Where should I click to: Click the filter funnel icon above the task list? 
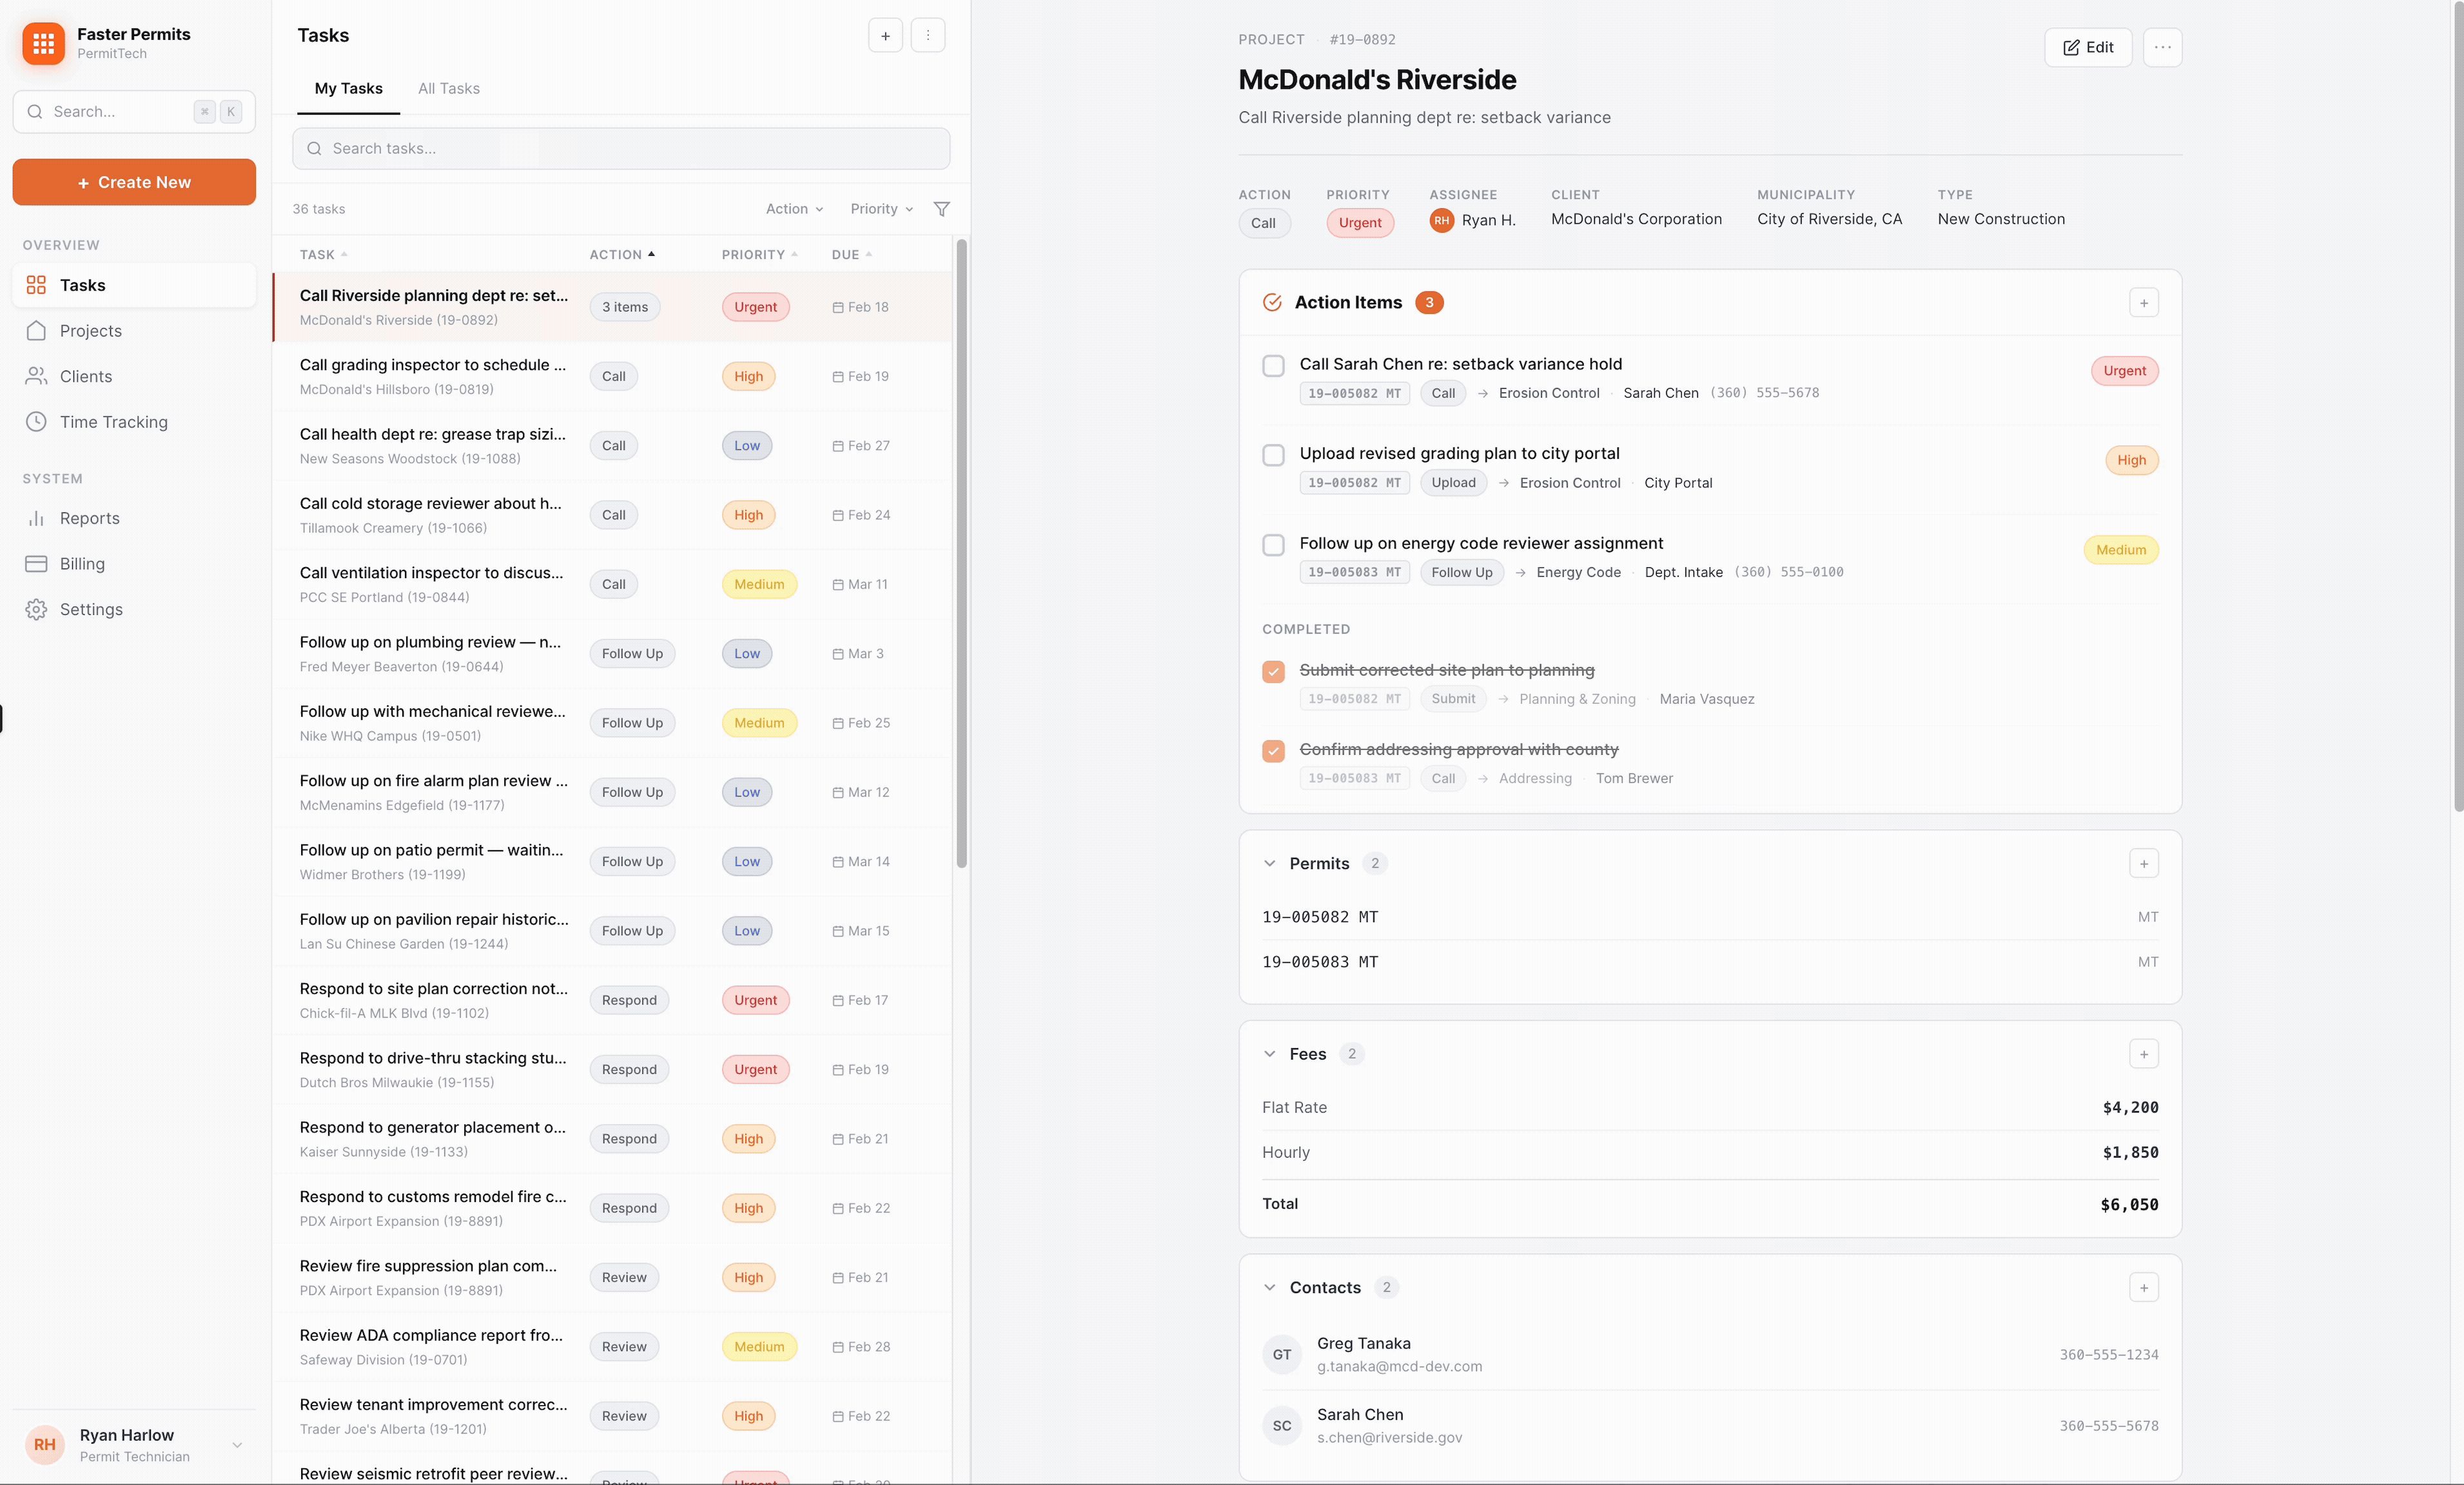coord(940,208)
